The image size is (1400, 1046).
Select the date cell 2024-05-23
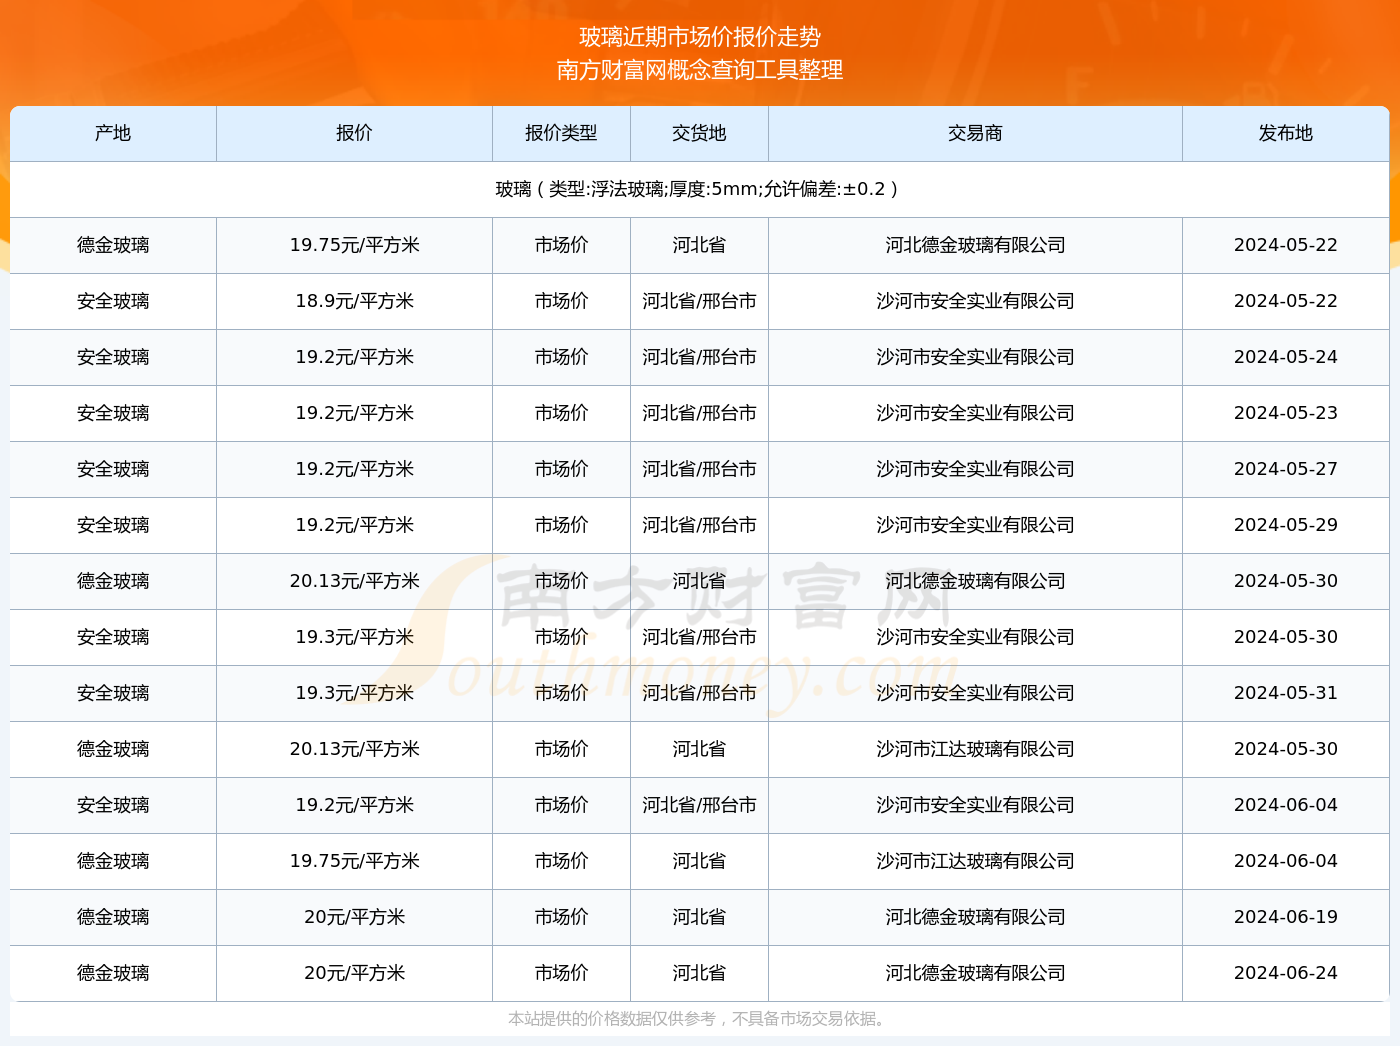point(1285,413)
